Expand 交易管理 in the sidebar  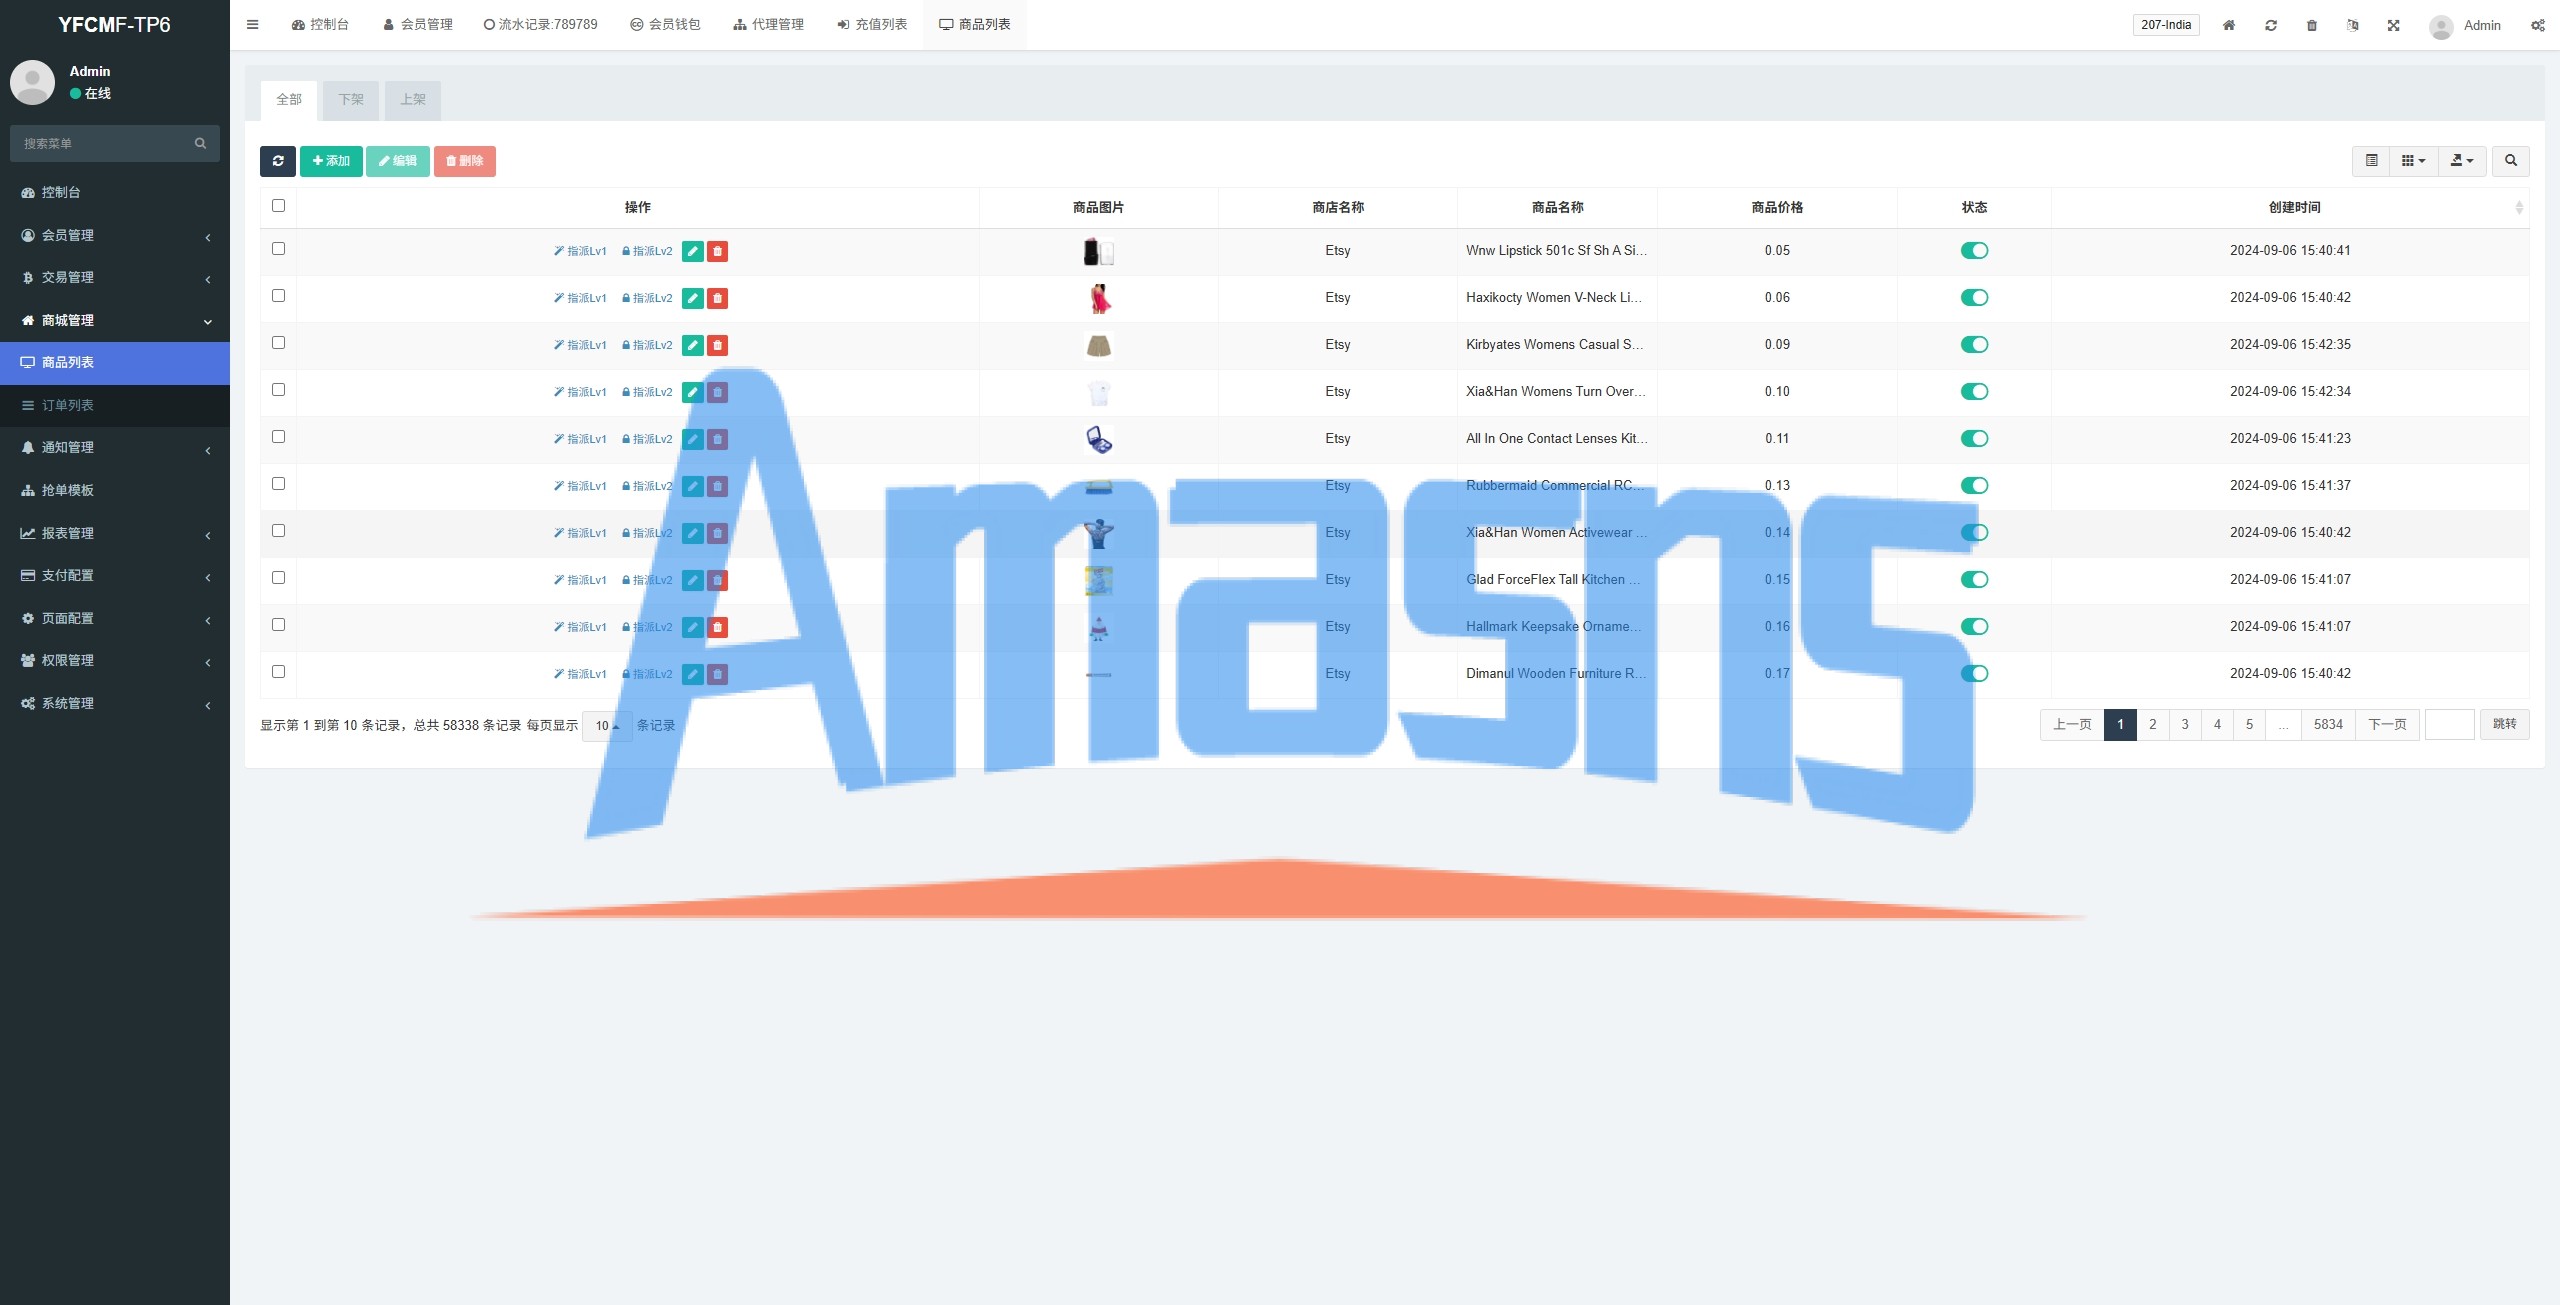point(115,277)
